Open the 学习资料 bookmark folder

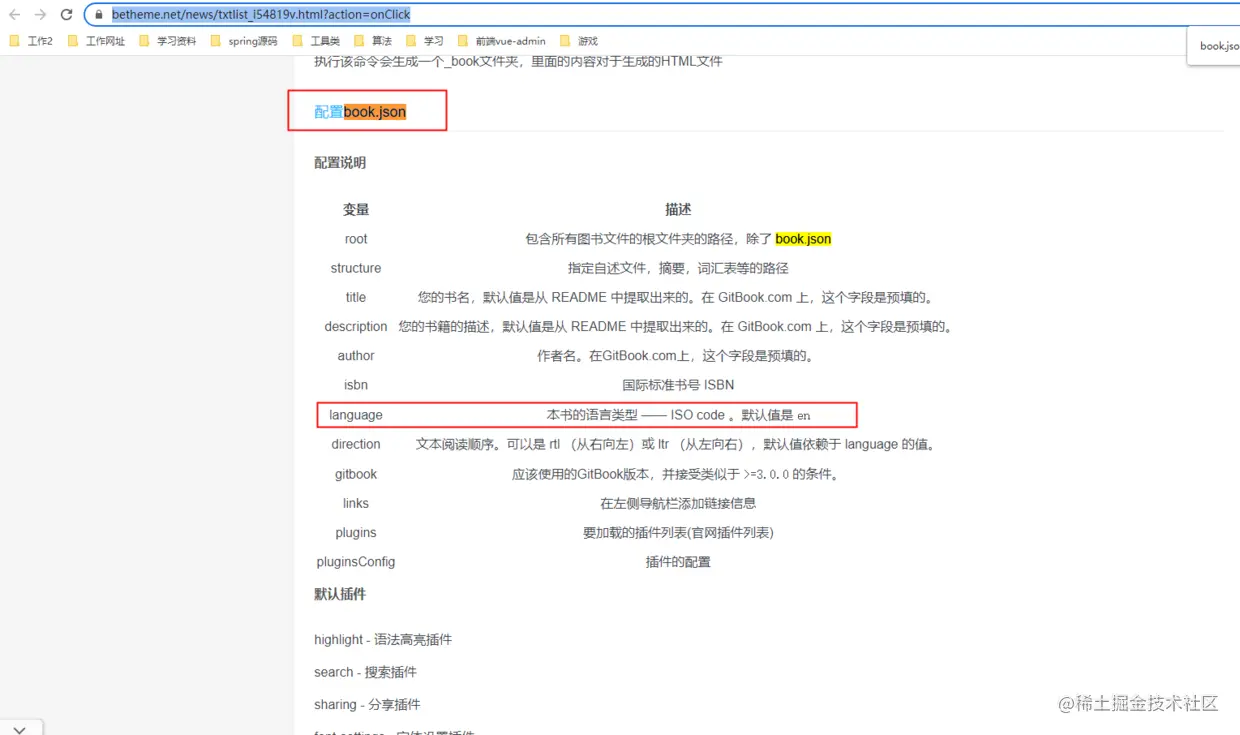coord(167,41)
